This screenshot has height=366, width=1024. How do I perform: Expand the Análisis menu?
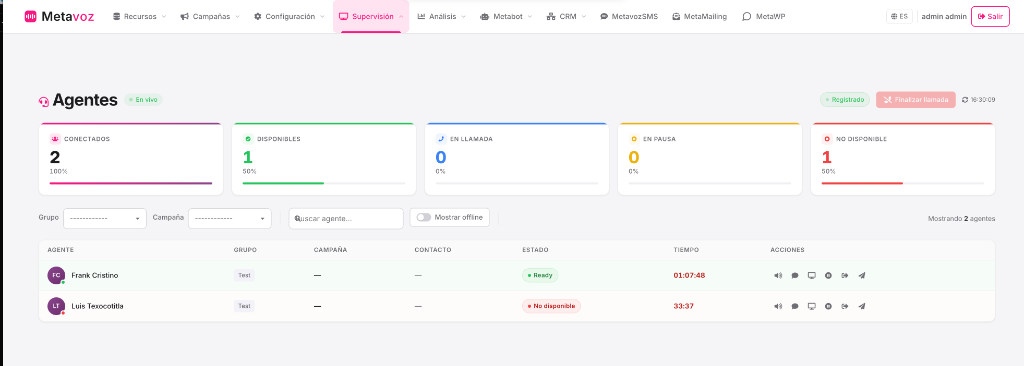(441, 16)
